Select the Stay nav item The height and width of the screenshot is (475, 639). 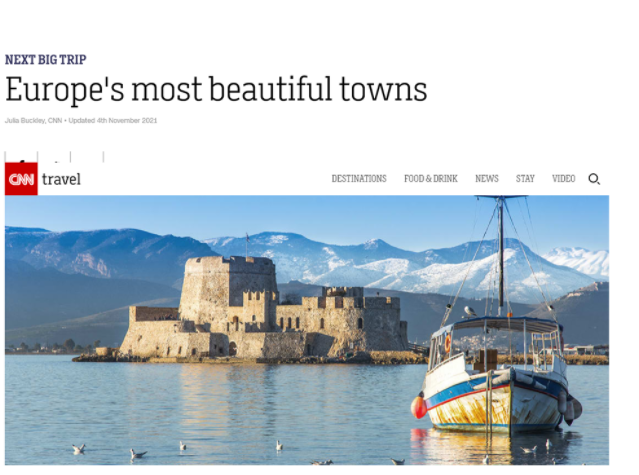525,178
